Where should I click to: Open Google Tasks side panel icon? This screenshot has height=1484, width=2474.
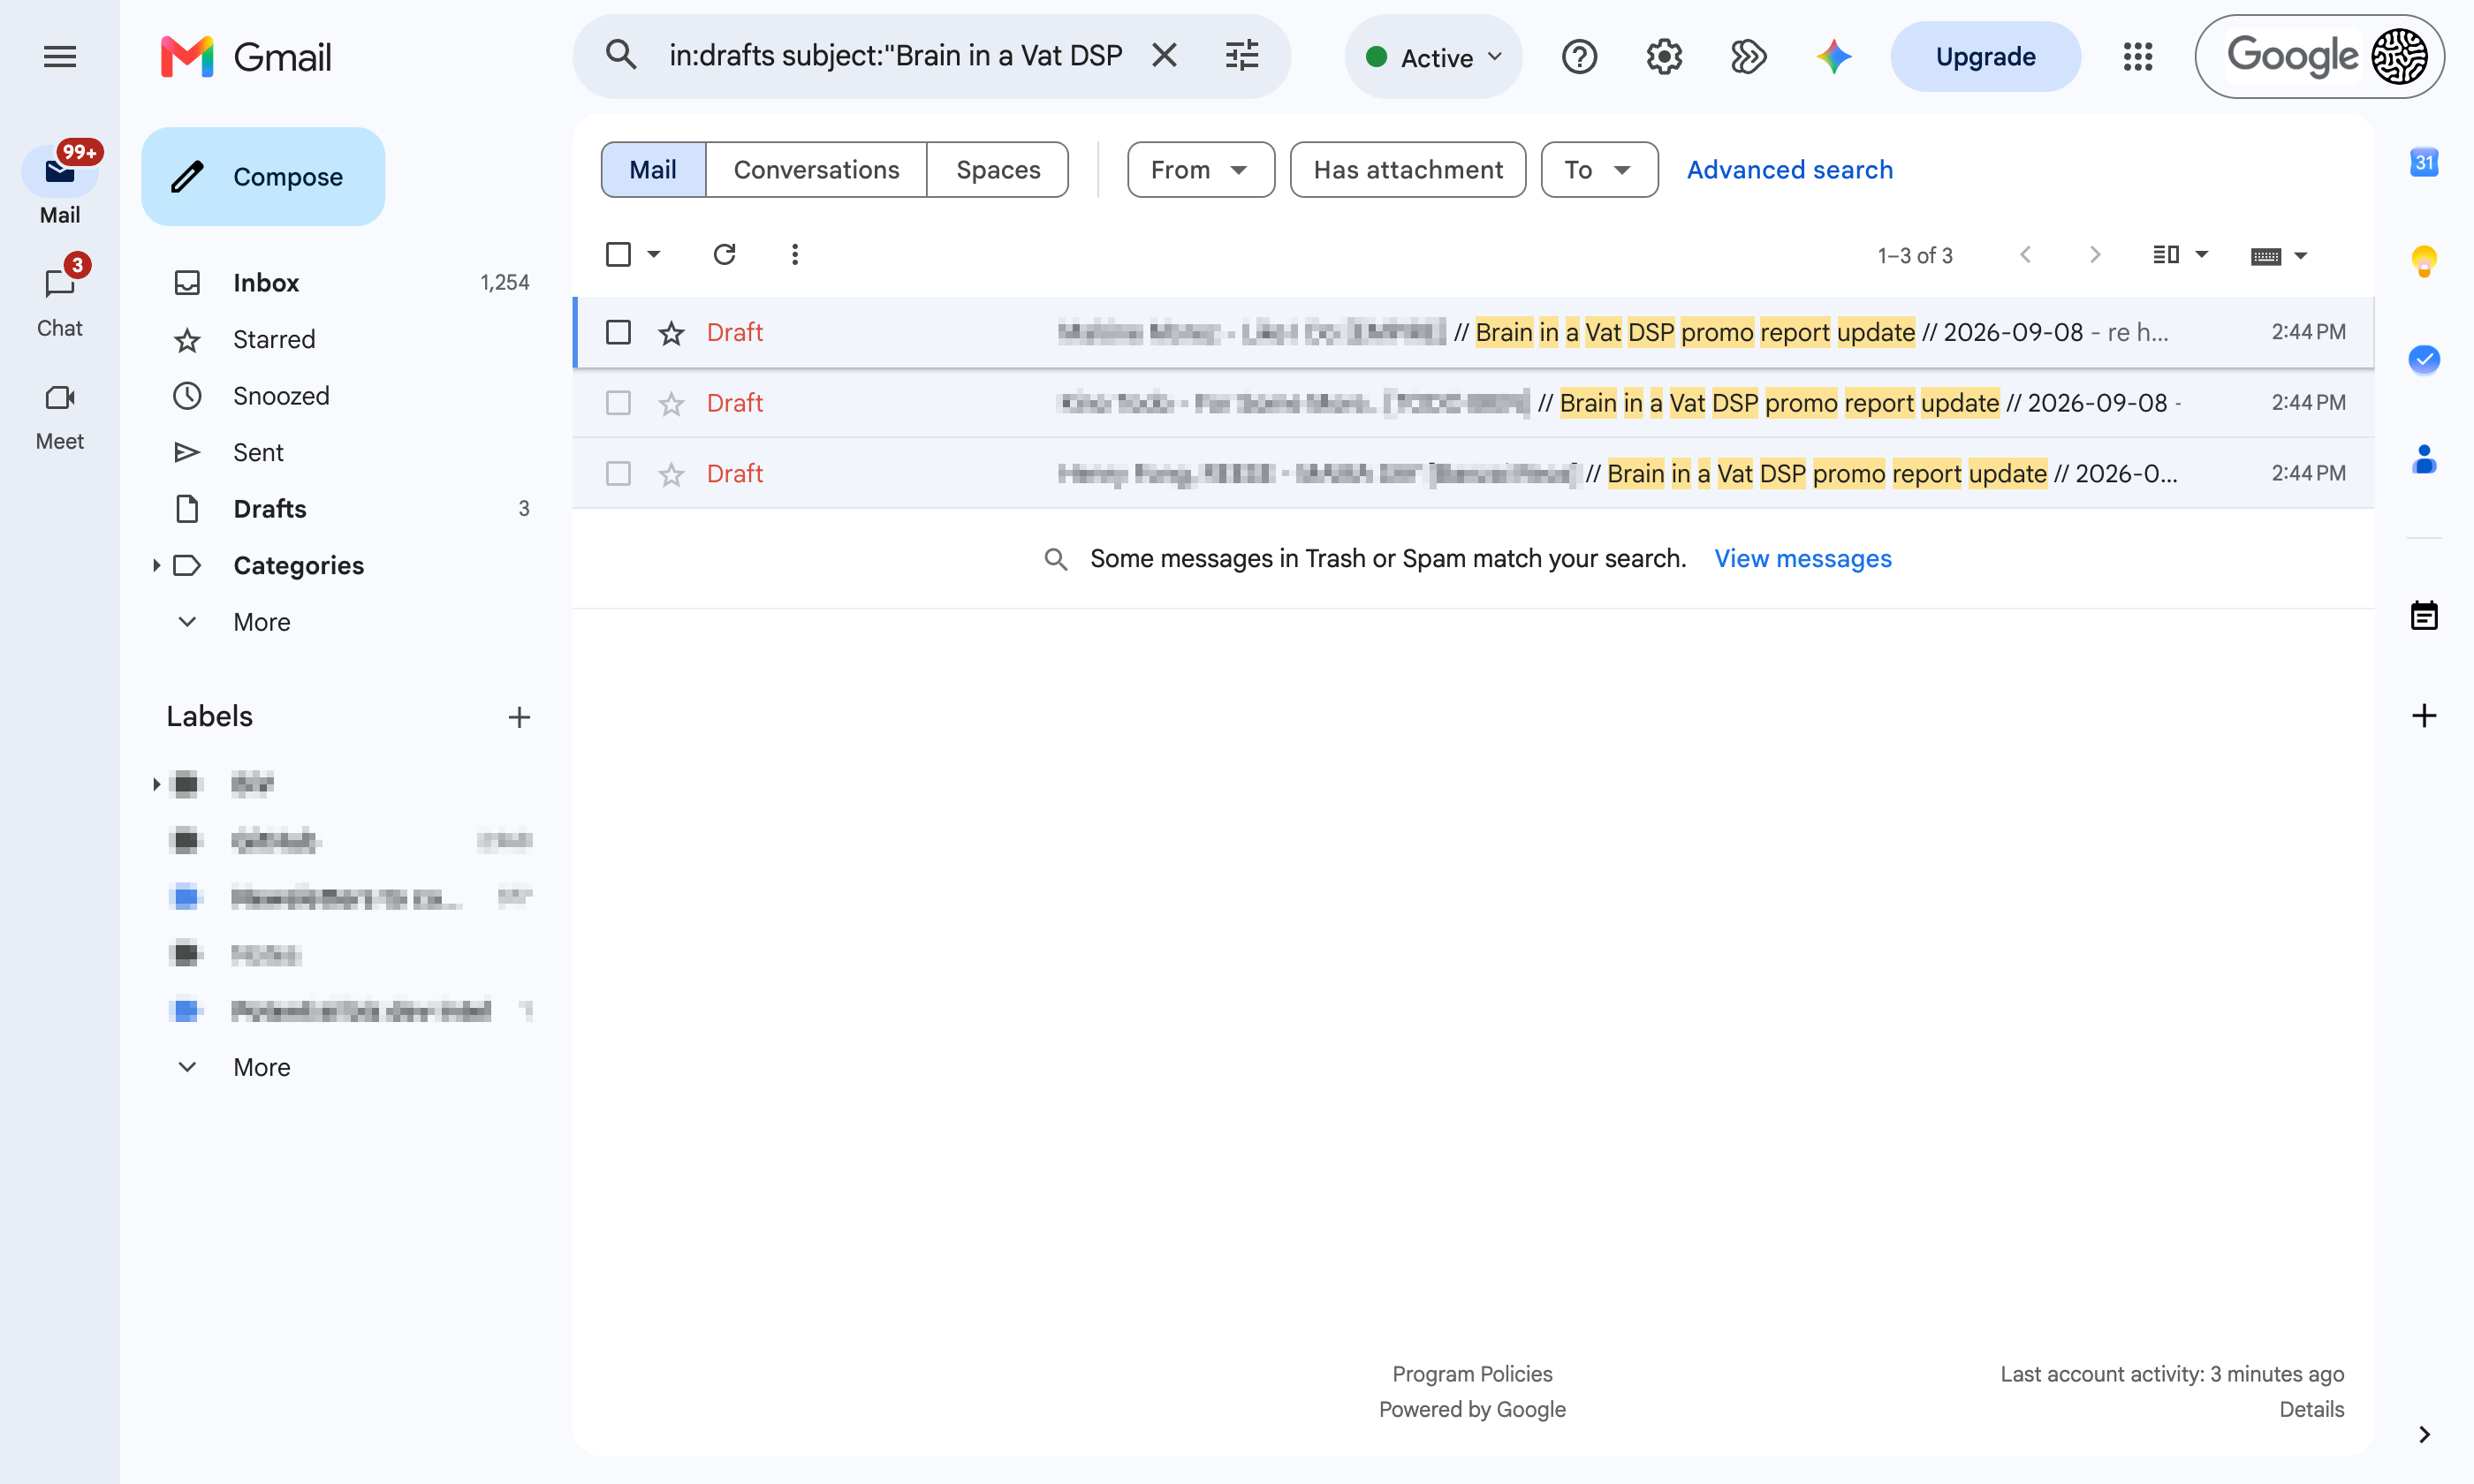(2424, 360)
